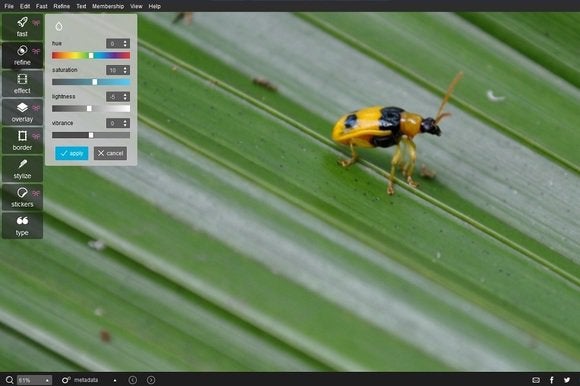580x386 pixels.
Task: Click the metadata label
Action: (86, 380)
